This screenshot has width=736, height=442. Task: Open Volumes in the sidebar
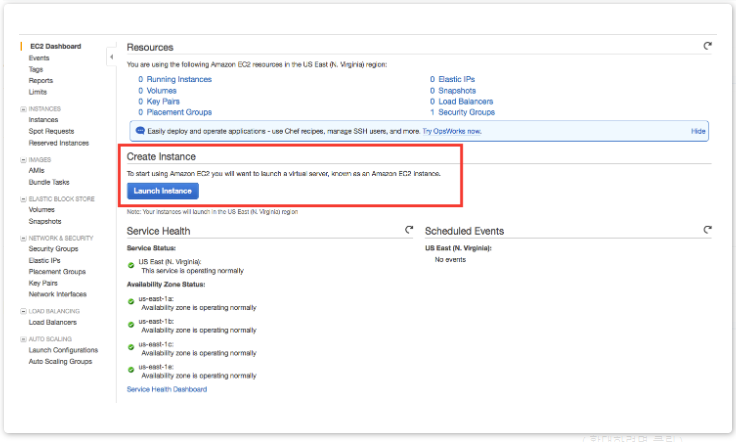coord(41,209)
